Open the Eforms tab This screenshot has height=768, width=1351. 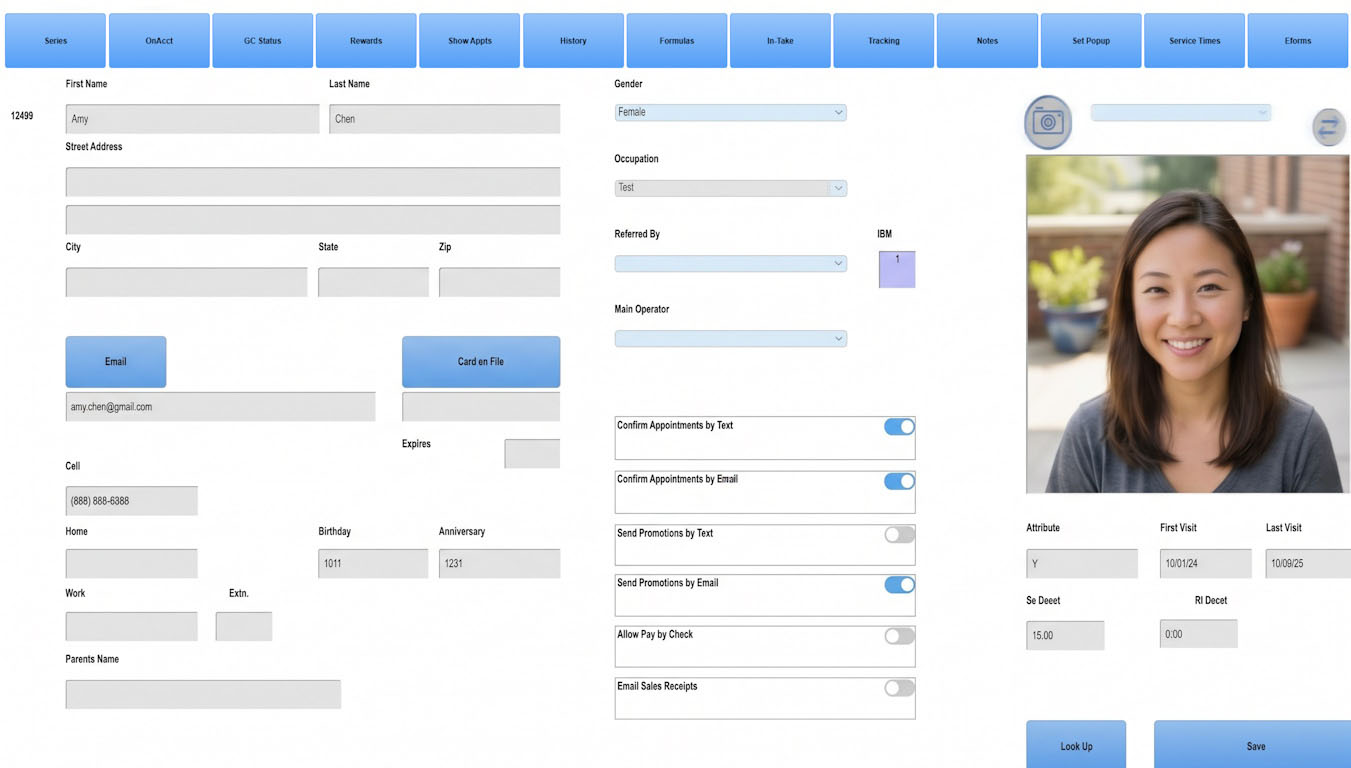[x=1298, y=41]
